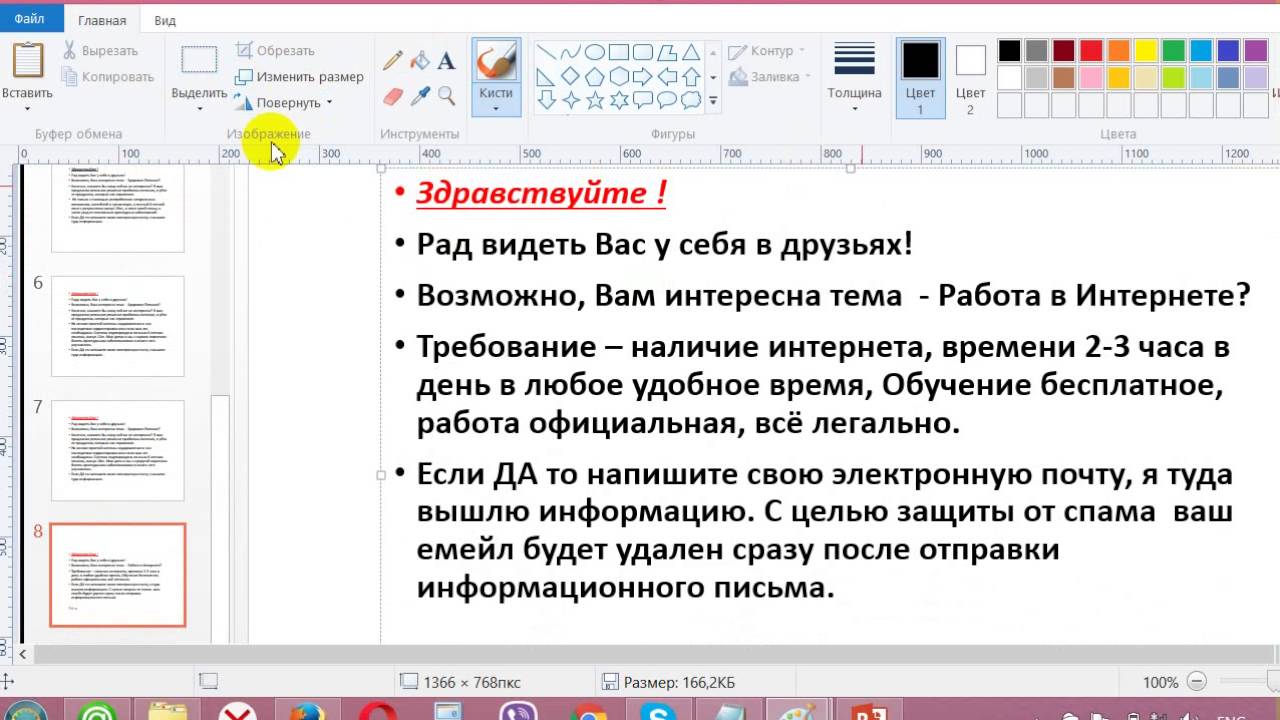Expand the full shapes gallery
Viewport: 1280px width, 720px height.
click(713, 100)
